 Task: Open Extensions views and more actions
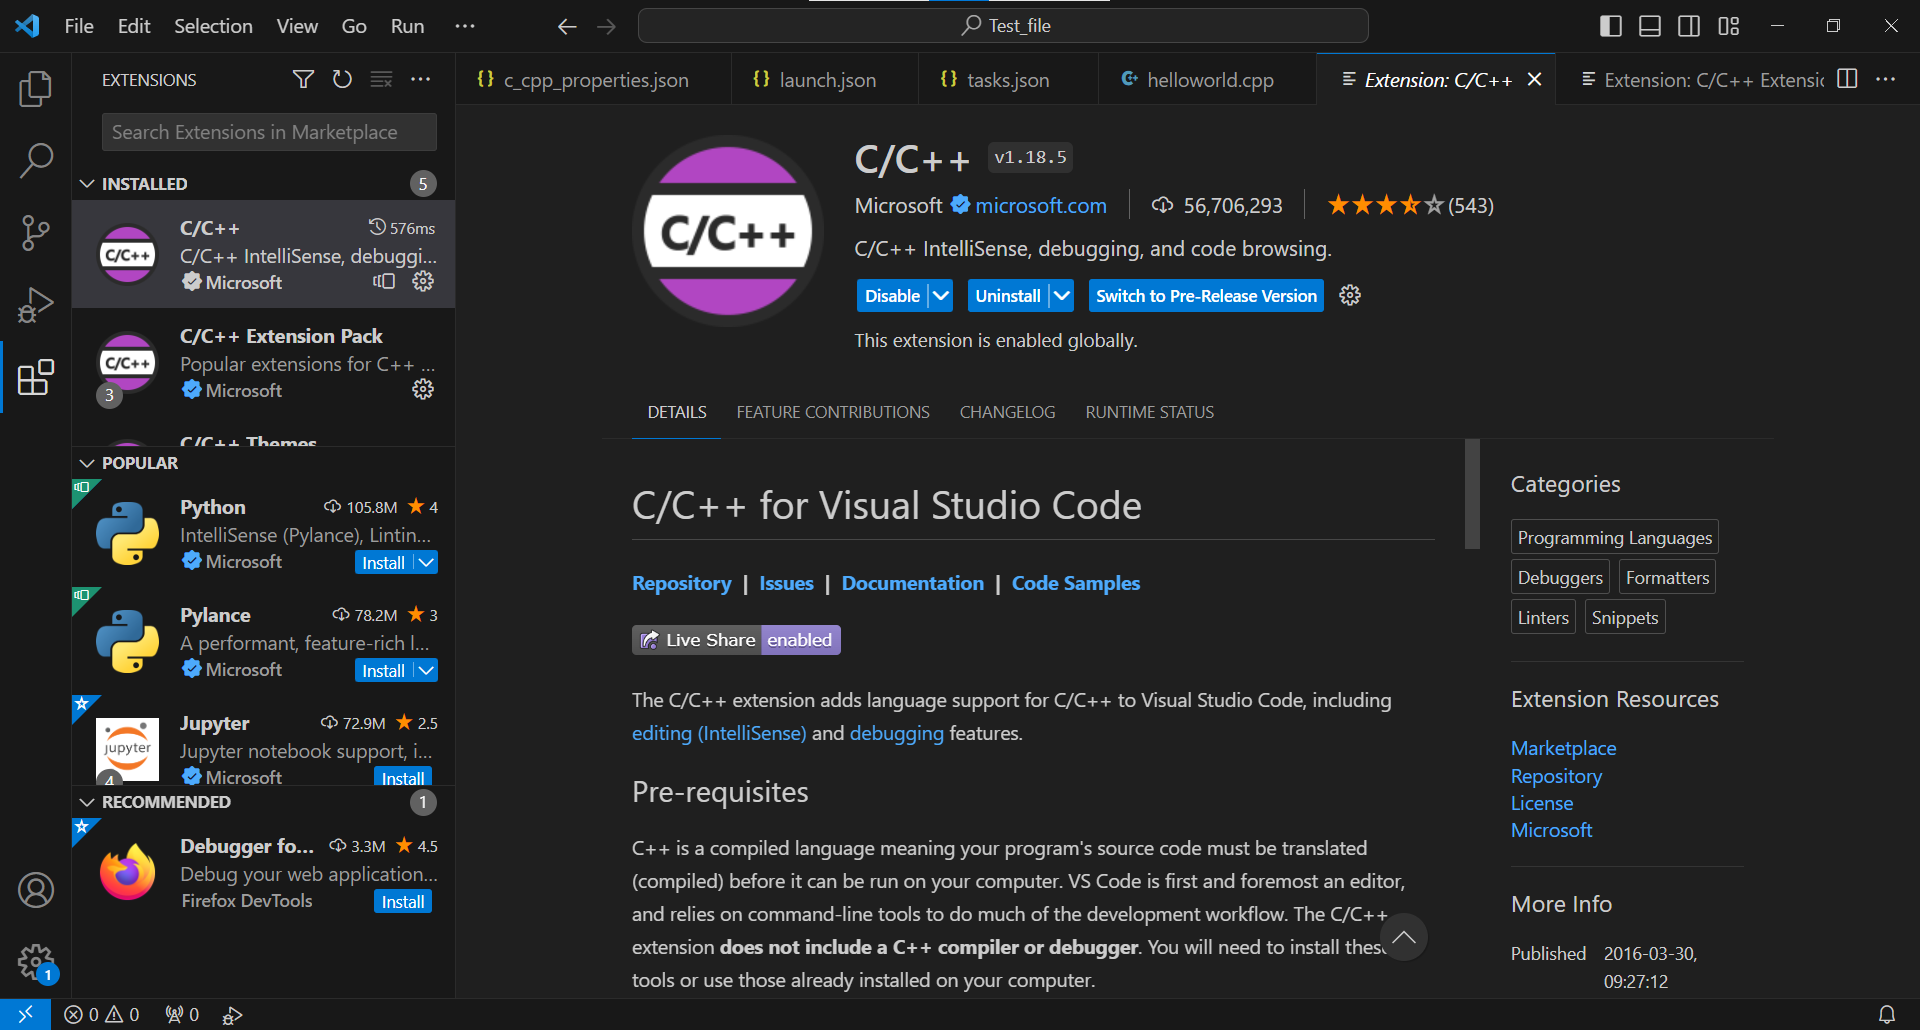(421, 79)
